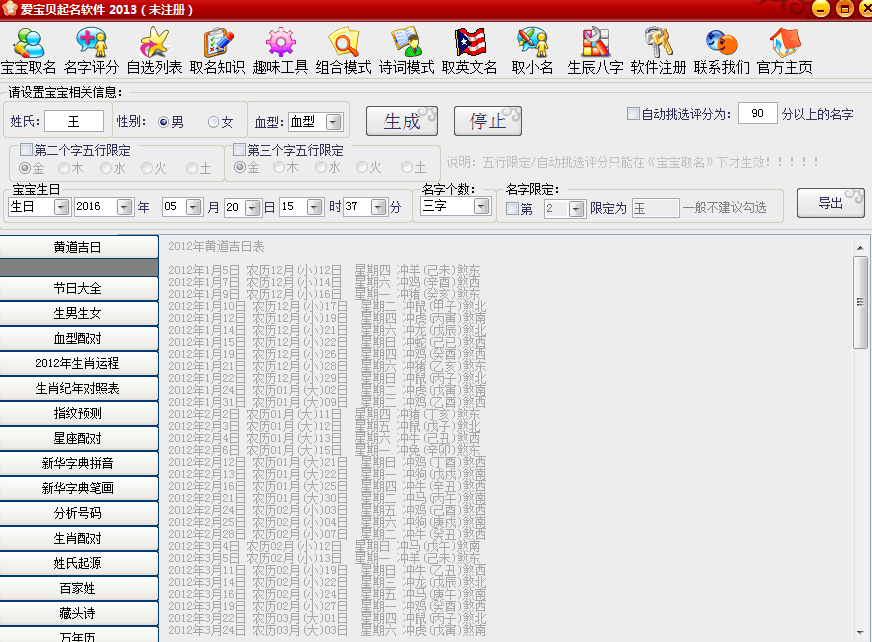The height and width of the screenshot is (642, 872).
Task: Select 水 radio in third-character group
Action: click(320, 167)
